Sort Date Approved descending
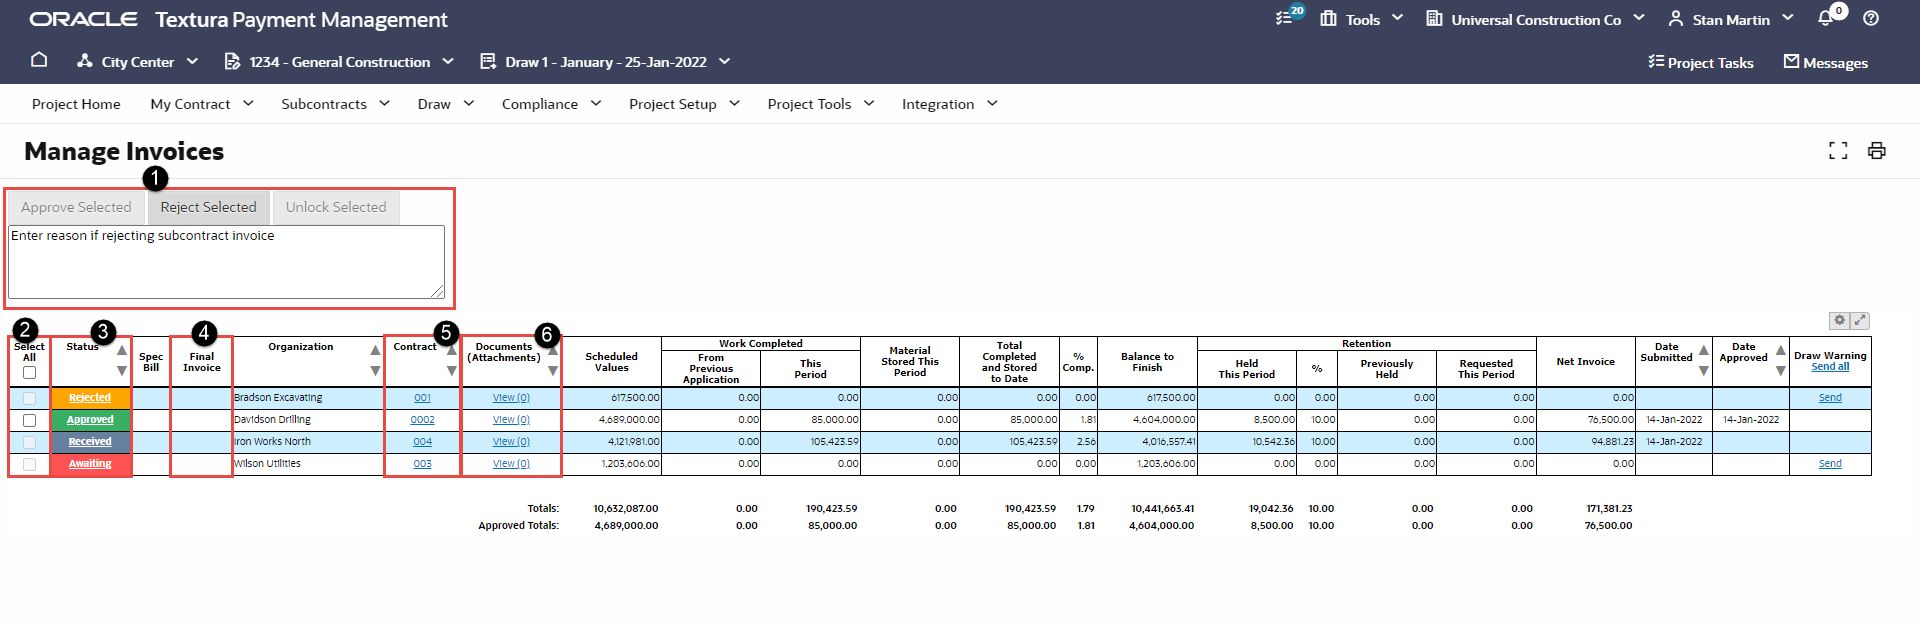The image size is (1920, 627). coord(1780,371)
